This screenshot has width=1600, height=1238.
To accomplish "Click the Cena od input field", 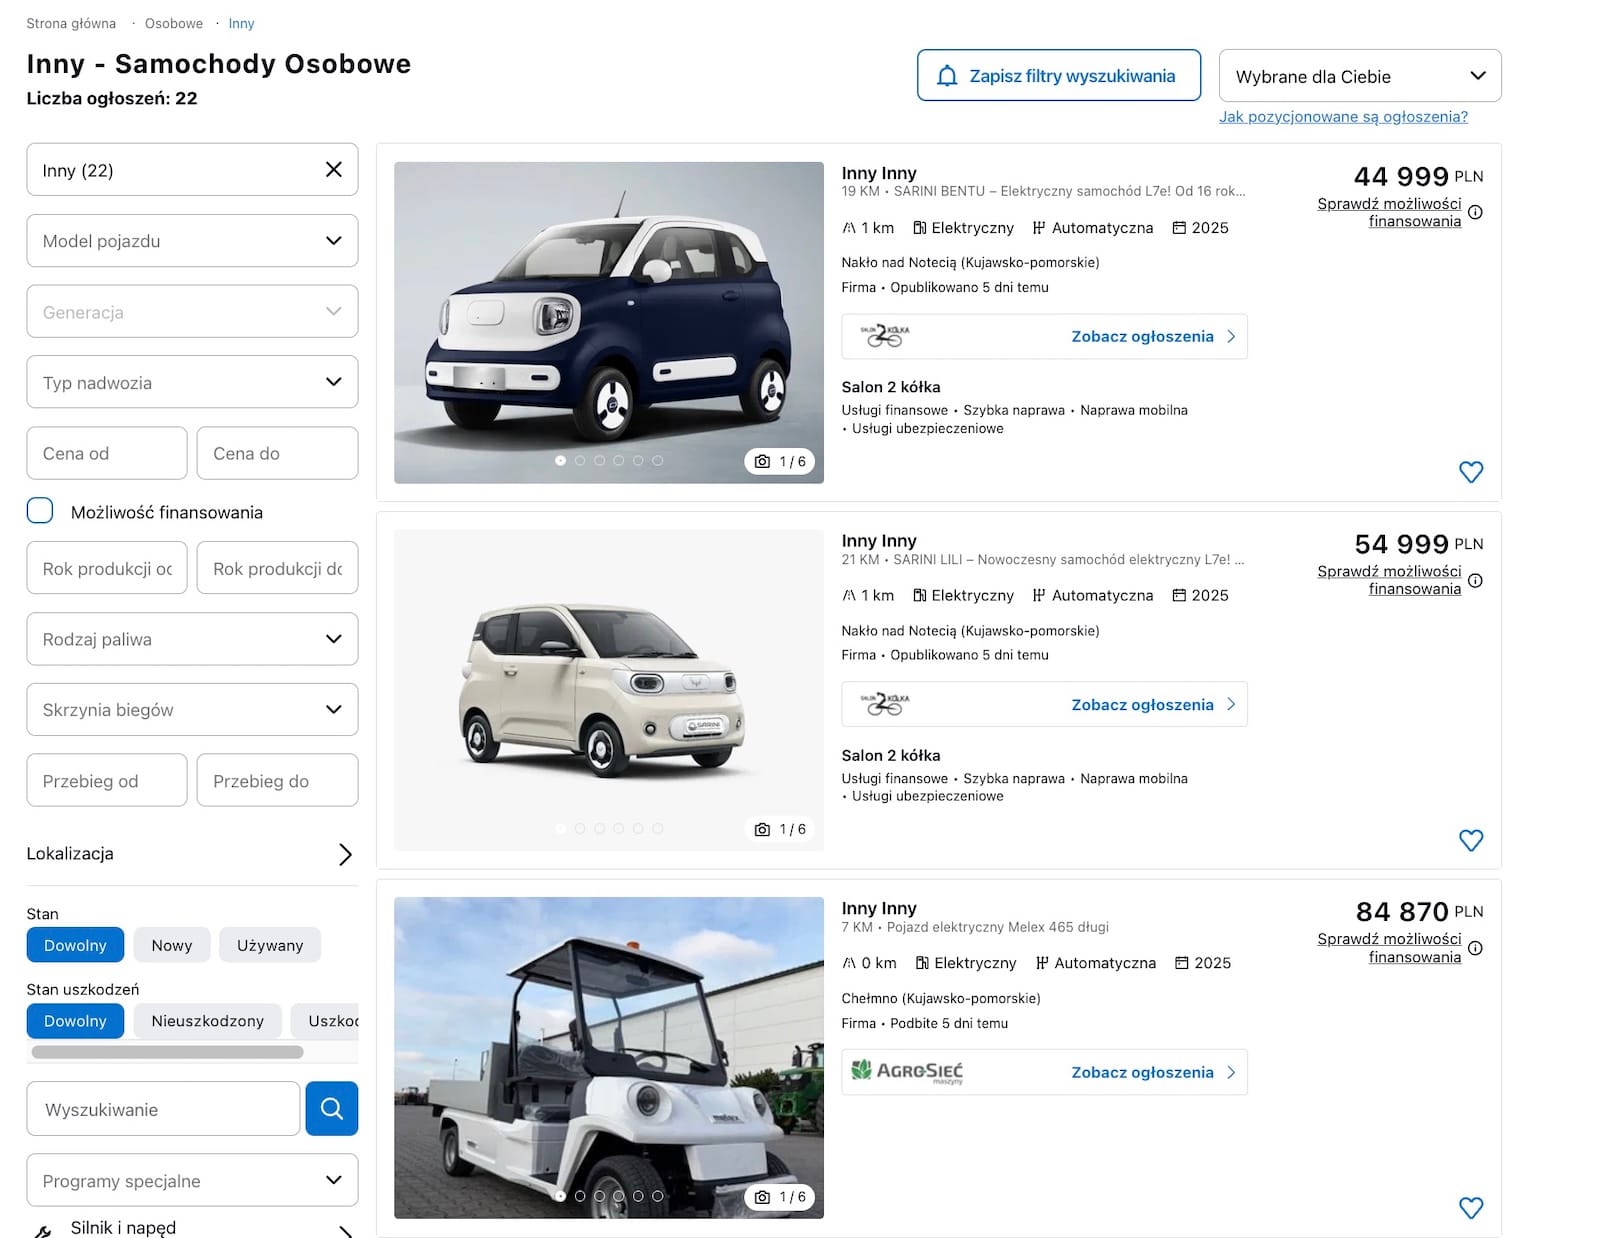I will click(107, 453).
